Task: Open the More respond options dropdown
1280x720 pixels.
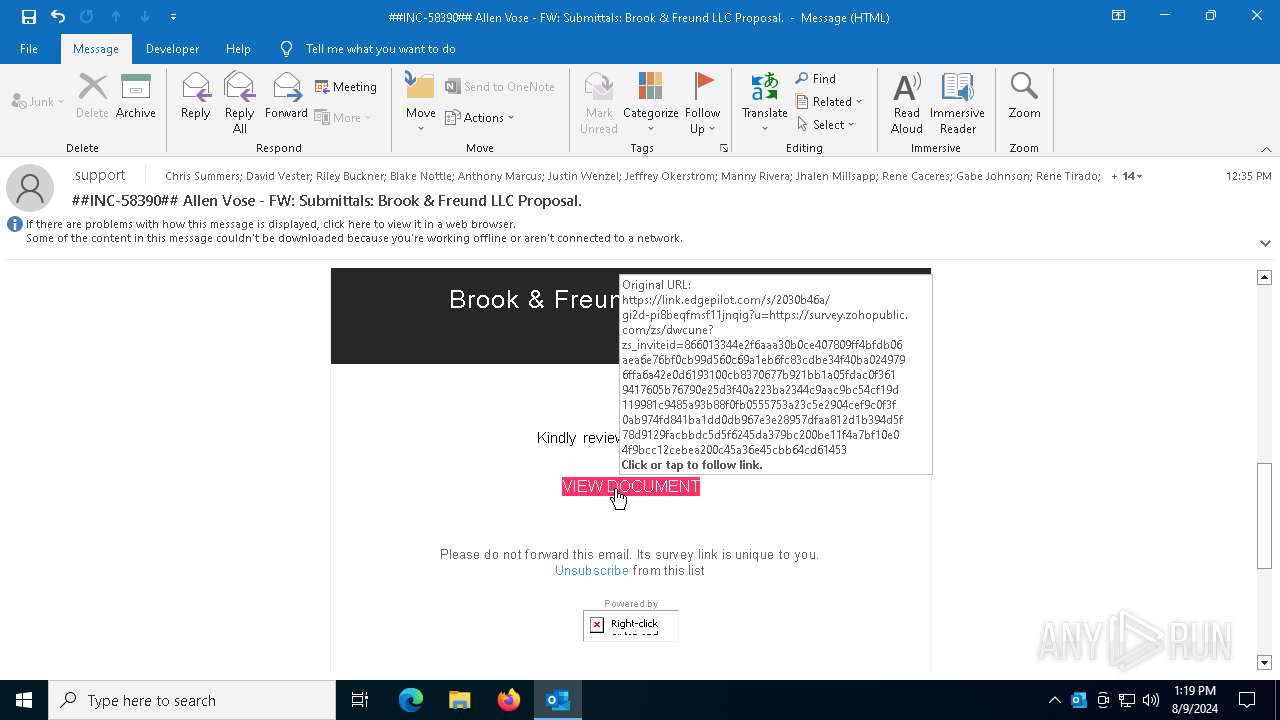Action: coord(343,117)
